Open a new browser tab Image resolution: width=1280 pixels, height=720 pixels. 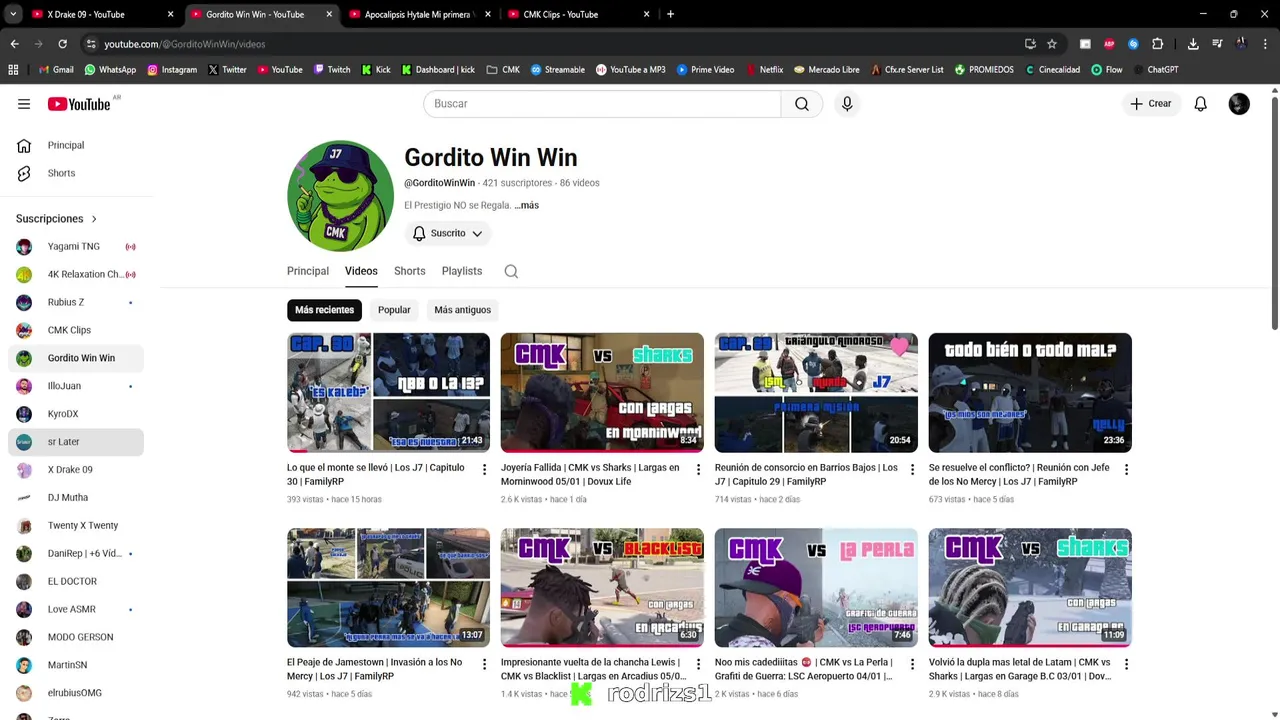[670, 14]
